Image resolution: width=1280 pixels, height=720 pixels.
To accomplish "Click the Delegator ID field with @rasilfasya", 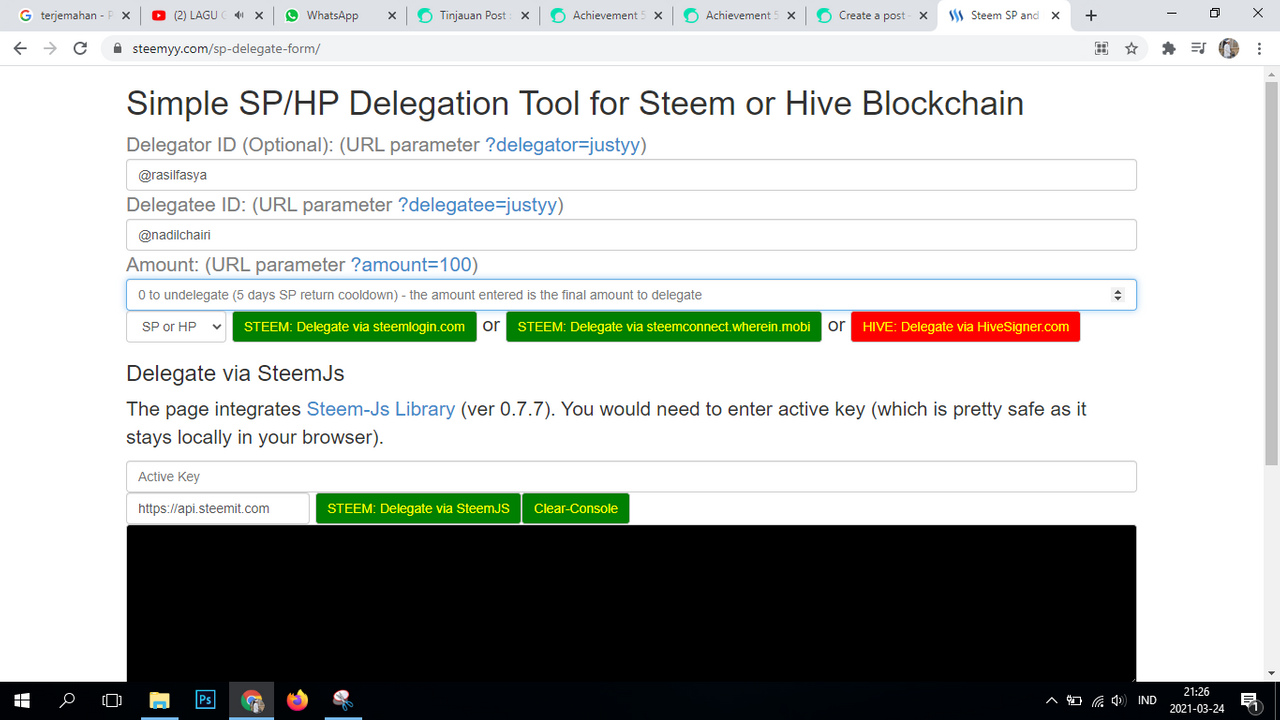I will point(631,175).
